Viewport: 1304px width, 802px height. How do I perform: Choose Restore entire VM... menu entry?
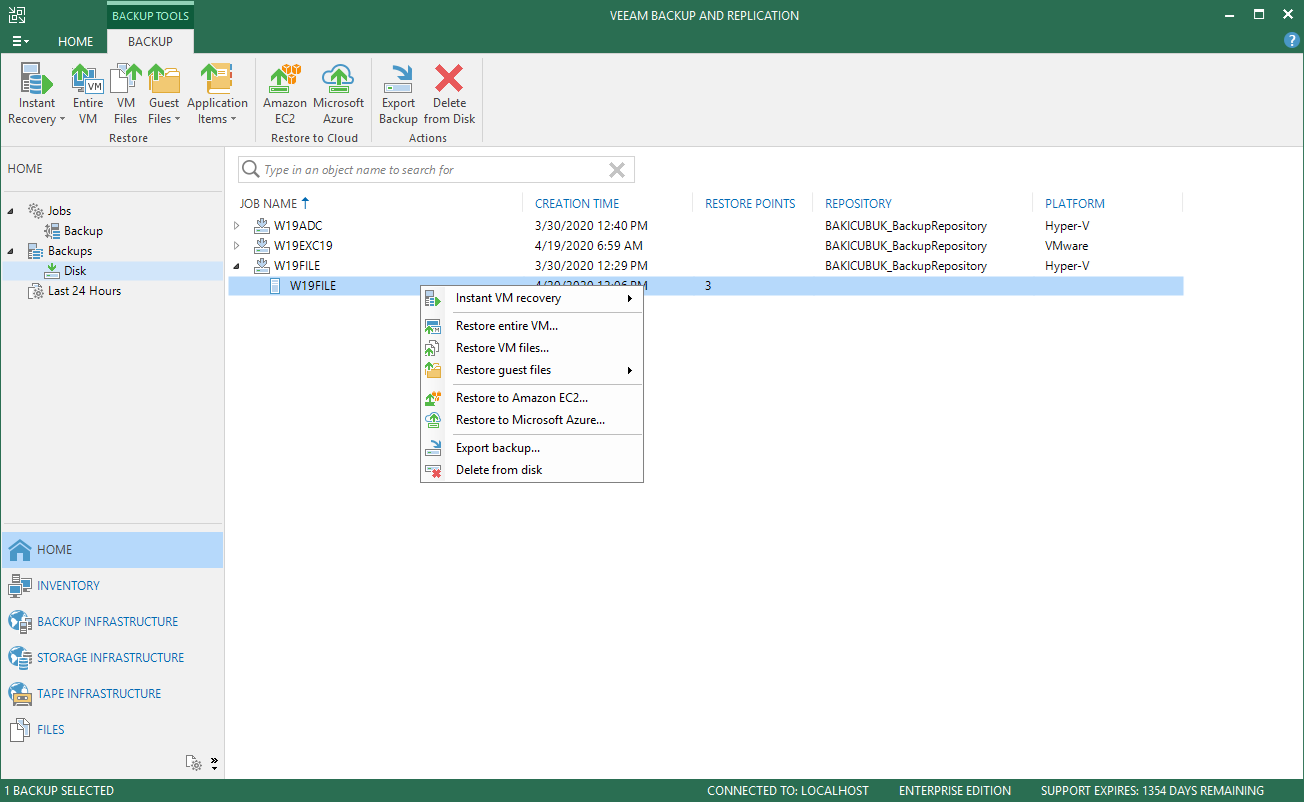click(x=532, y=326)
